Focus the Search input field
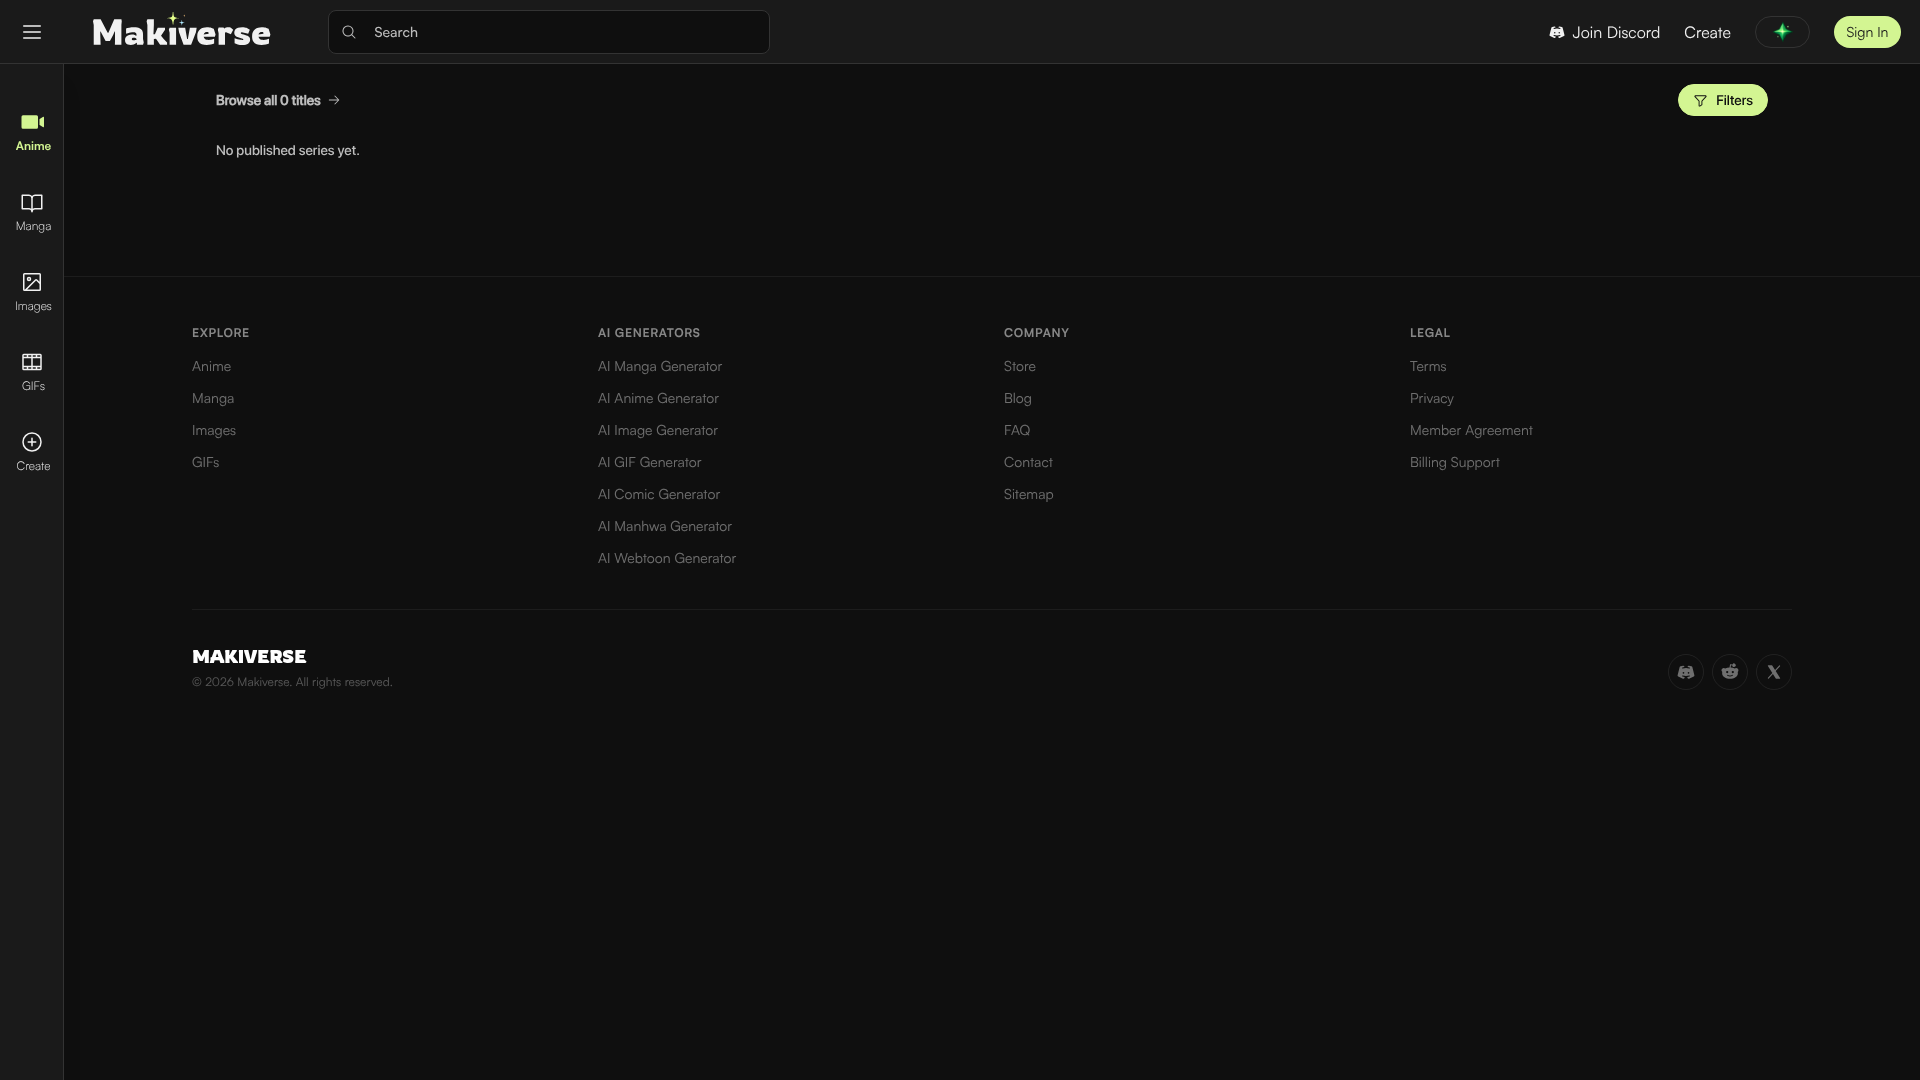This screenshot has height=1080, width=1920. tap(549, 32)
